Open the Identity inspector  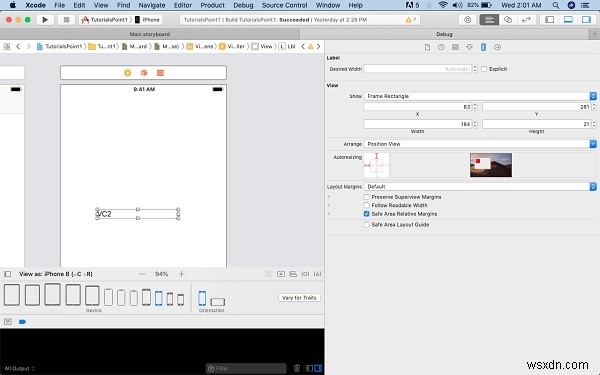pyautogui.click(x=455, y=47)
